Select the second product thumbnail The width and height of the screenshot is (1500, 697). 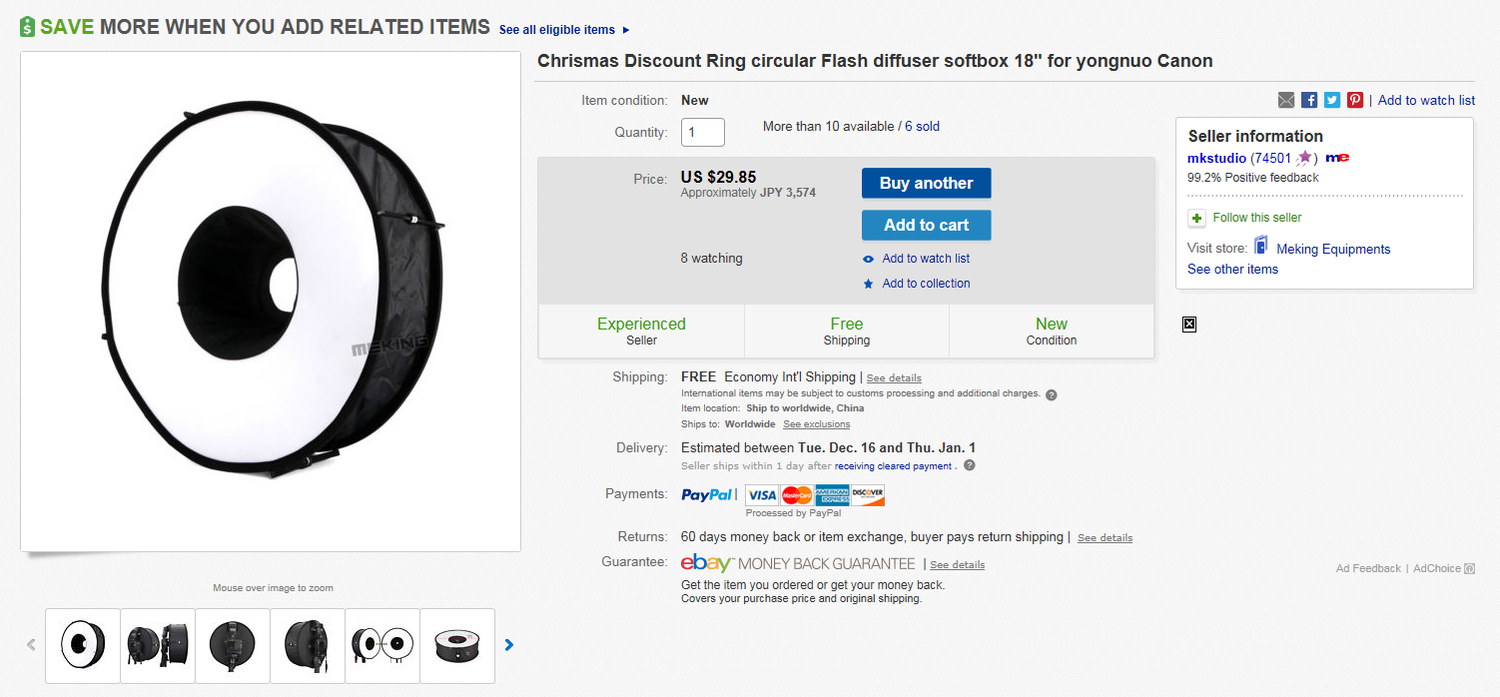click(x=157, y=645)
